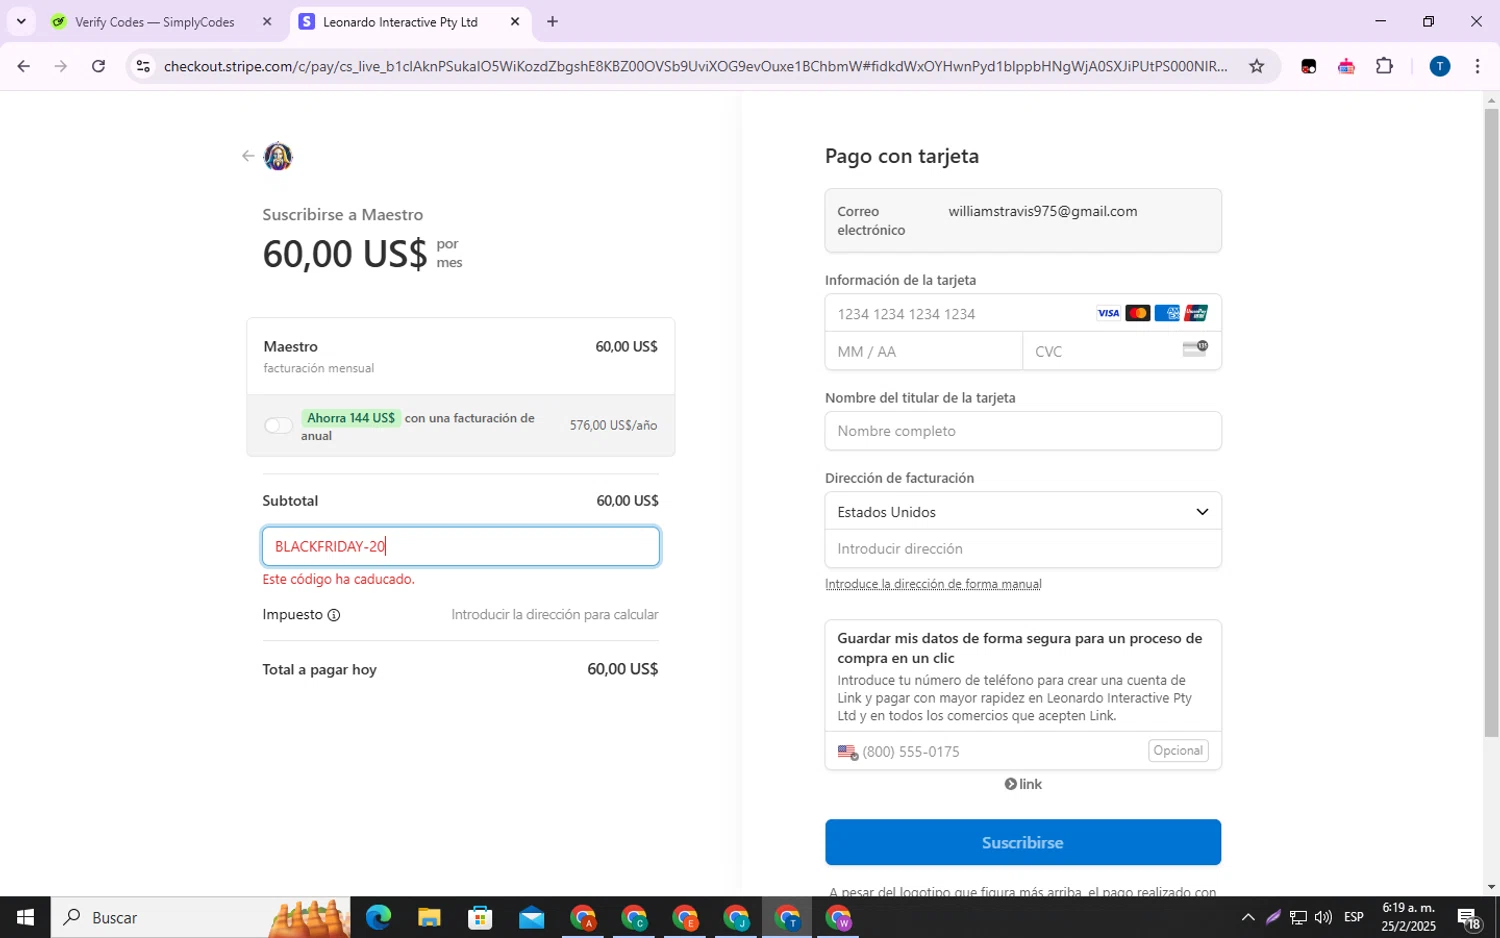Open File Explorer from taskbar

click(x=429, y=917)
